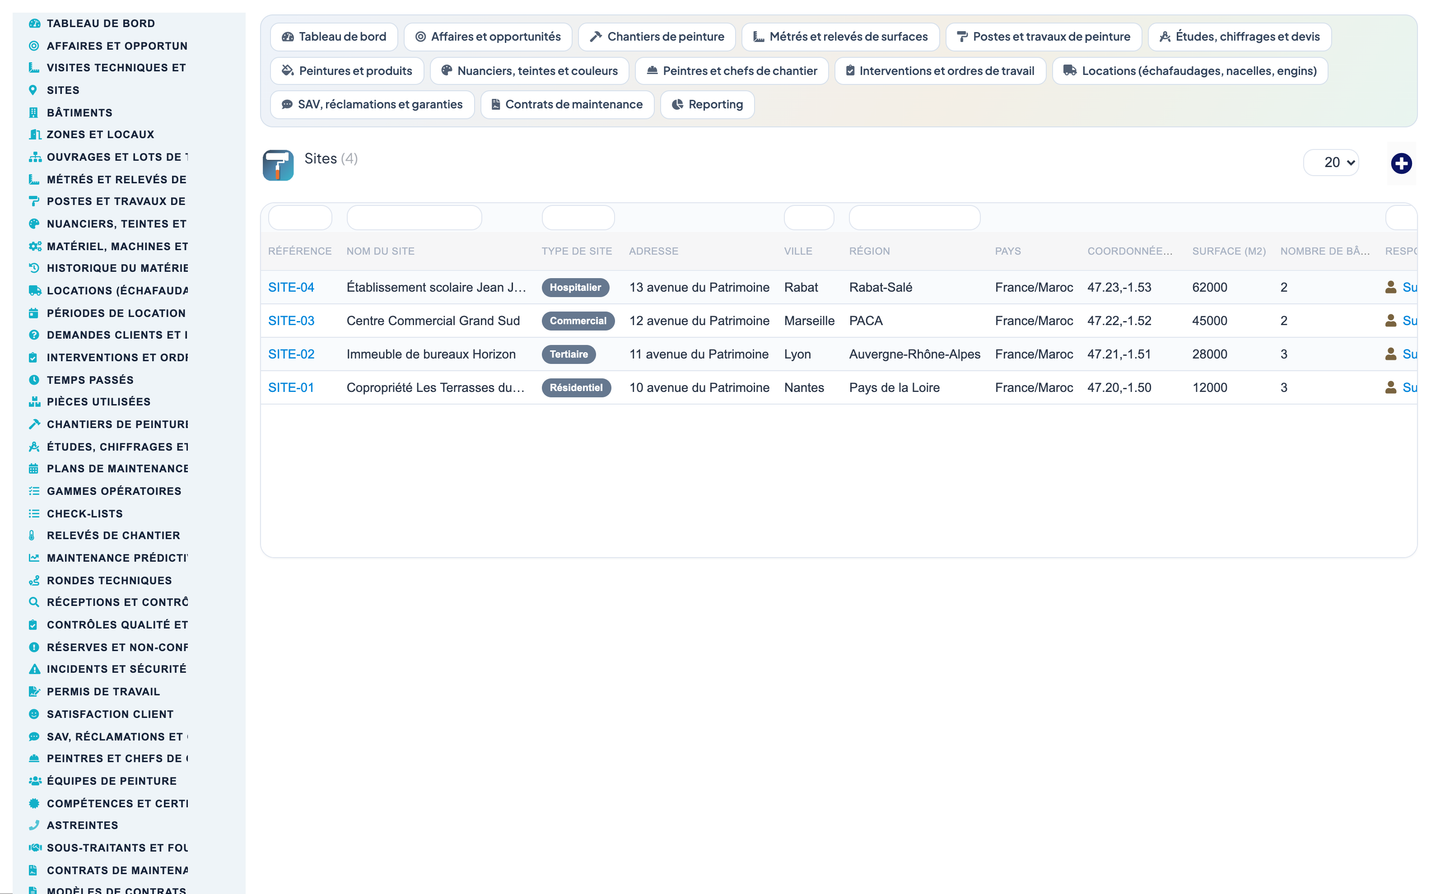
Task: Click the warning triangle Incidents et sécurité icon
Action: 34,669
